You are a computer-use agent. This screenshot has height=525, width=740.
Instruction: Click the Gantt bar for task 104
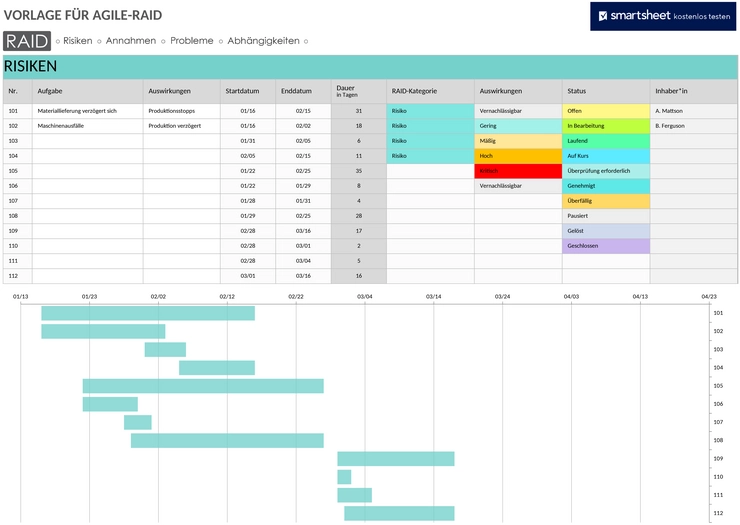coord(217,368)
